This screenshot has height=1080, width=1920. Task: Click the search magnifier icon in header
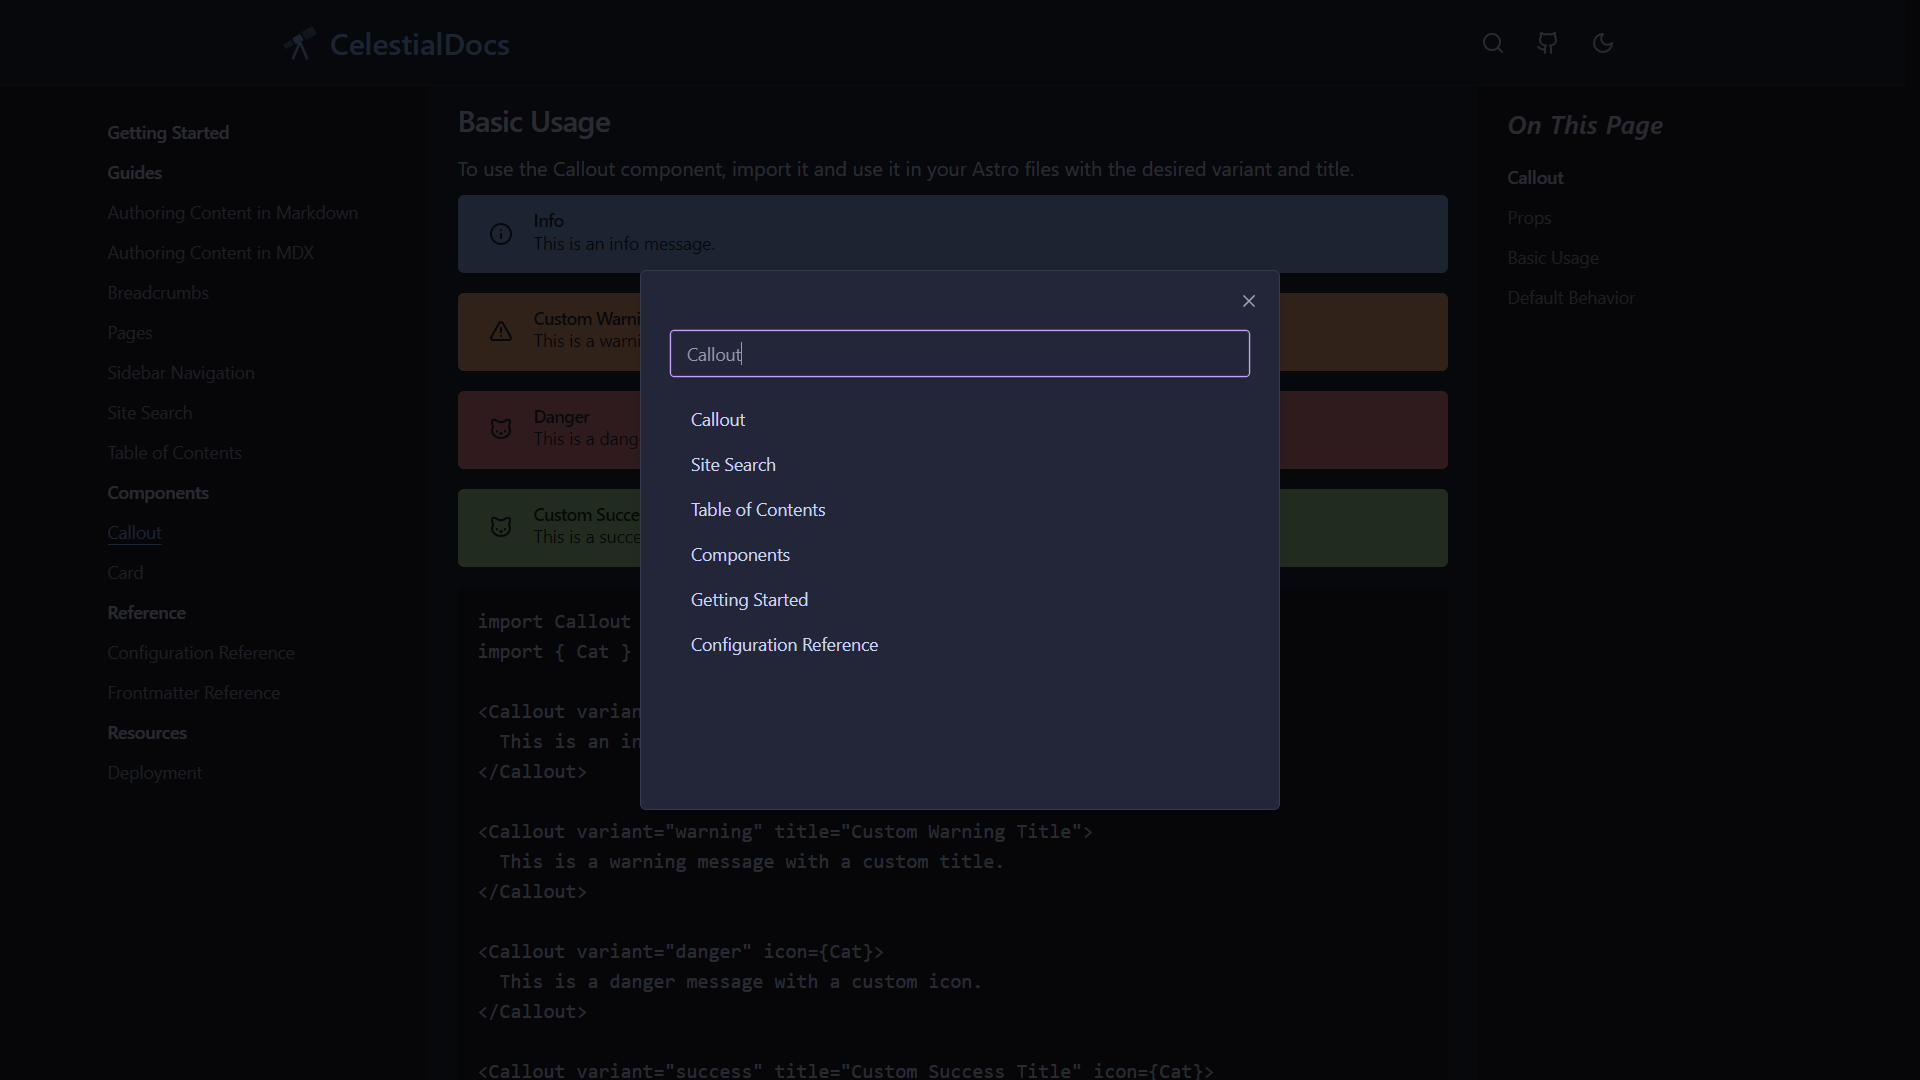[x=1492, y=43]
